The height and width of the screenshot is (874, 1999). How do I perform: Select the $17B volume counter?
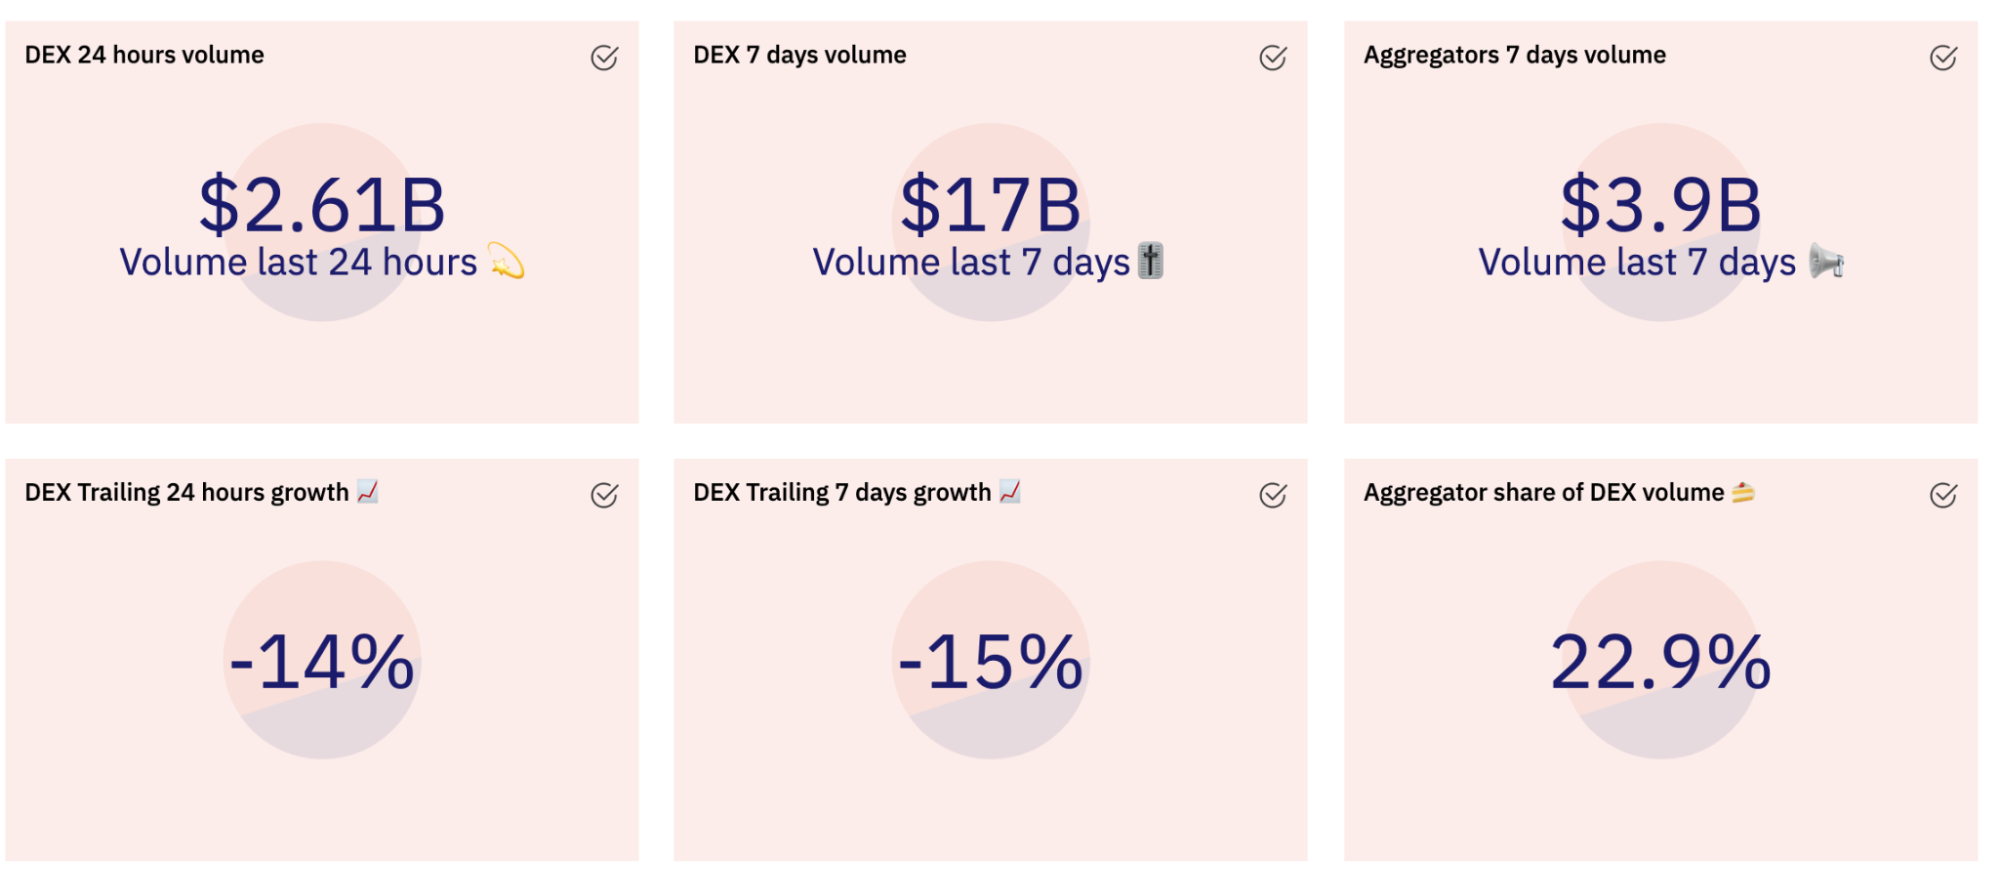point(990,204)
